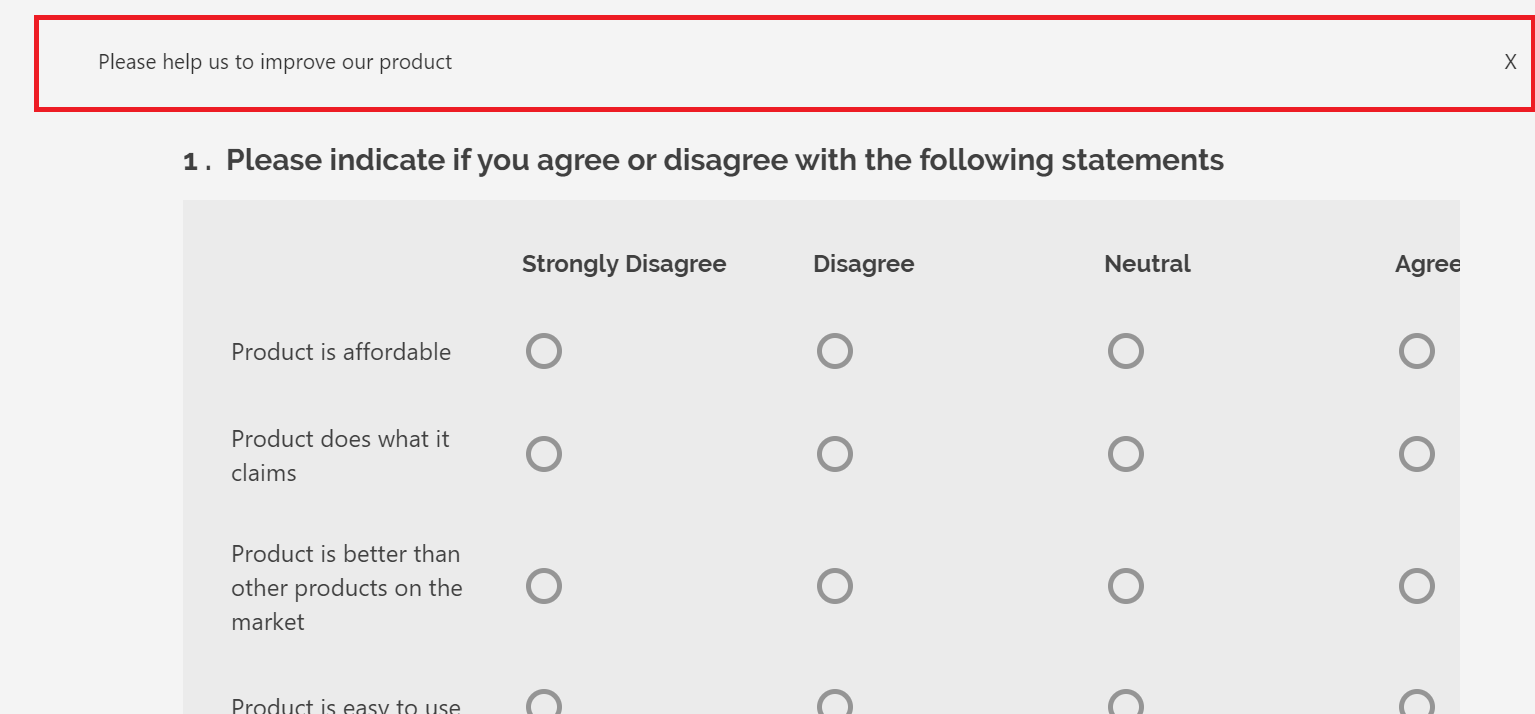Select Agree for Product is affordable

(x=1416, y=351)
